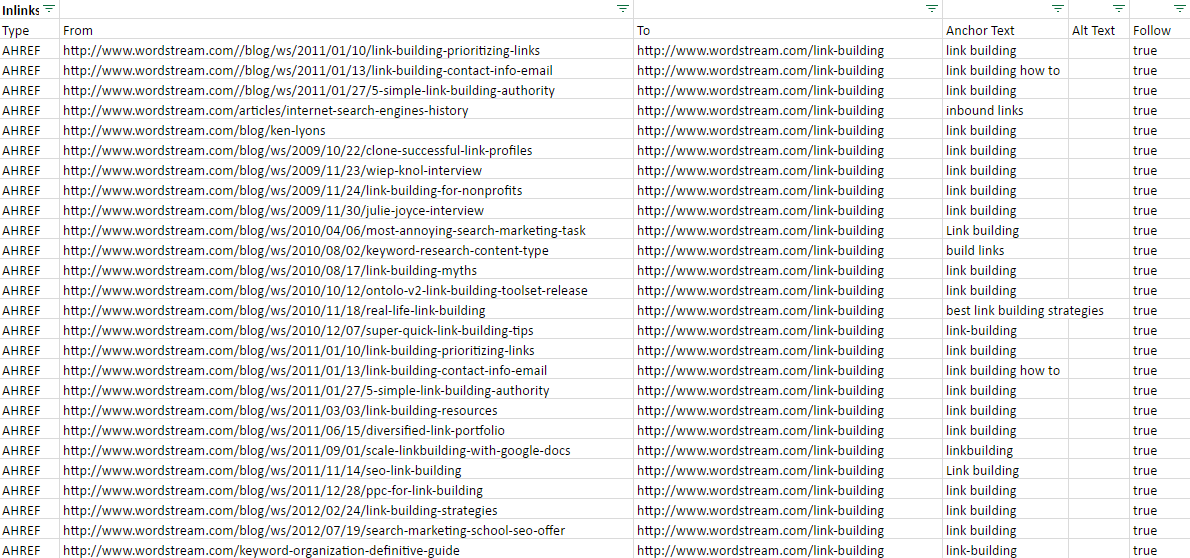Click the internet-search-engines-history URL
This screenshot has height=558, width=1190.
pos(265,110)
